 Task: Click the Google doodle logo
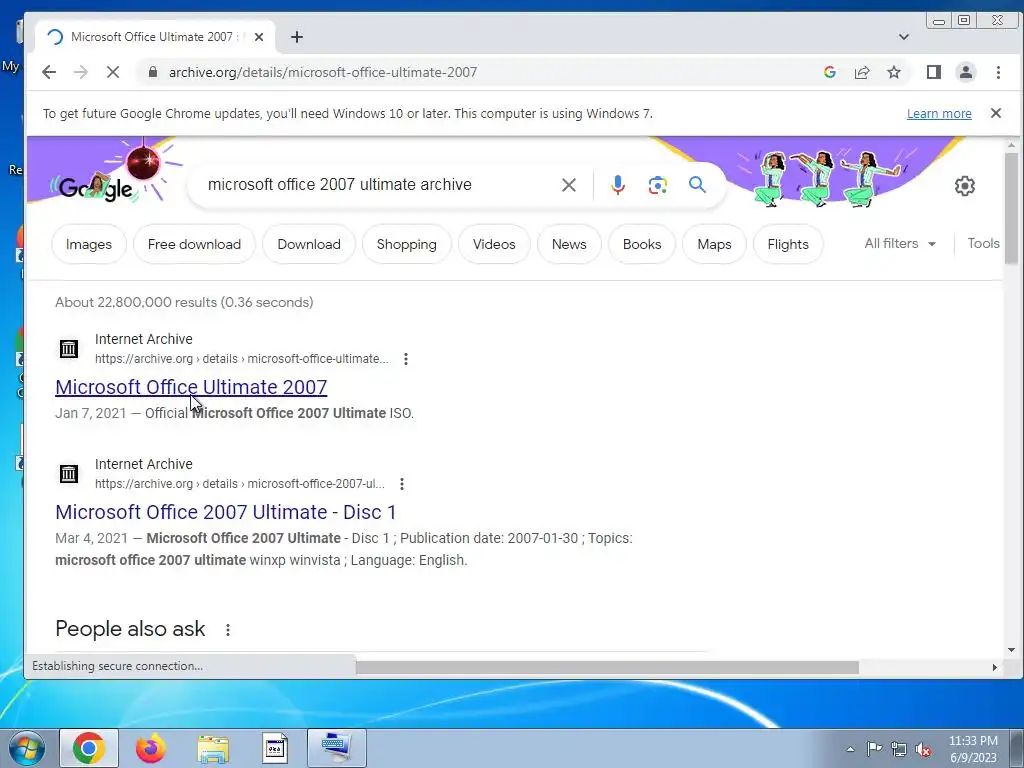point(96,188)
